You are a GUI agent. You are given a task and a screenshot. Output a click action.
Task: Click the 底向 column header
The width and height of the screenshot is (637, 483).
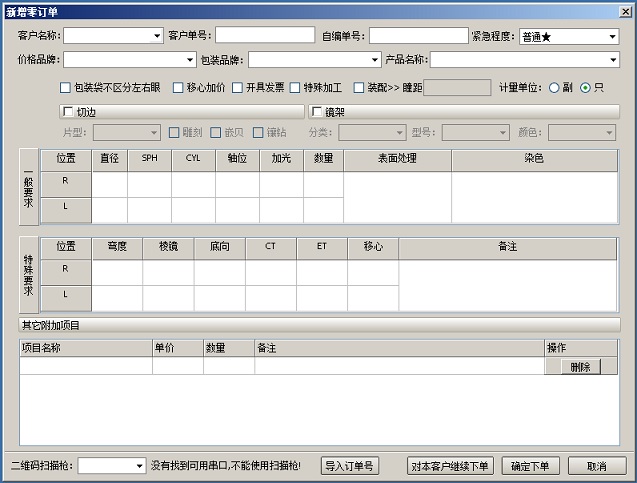pos(220,248)
